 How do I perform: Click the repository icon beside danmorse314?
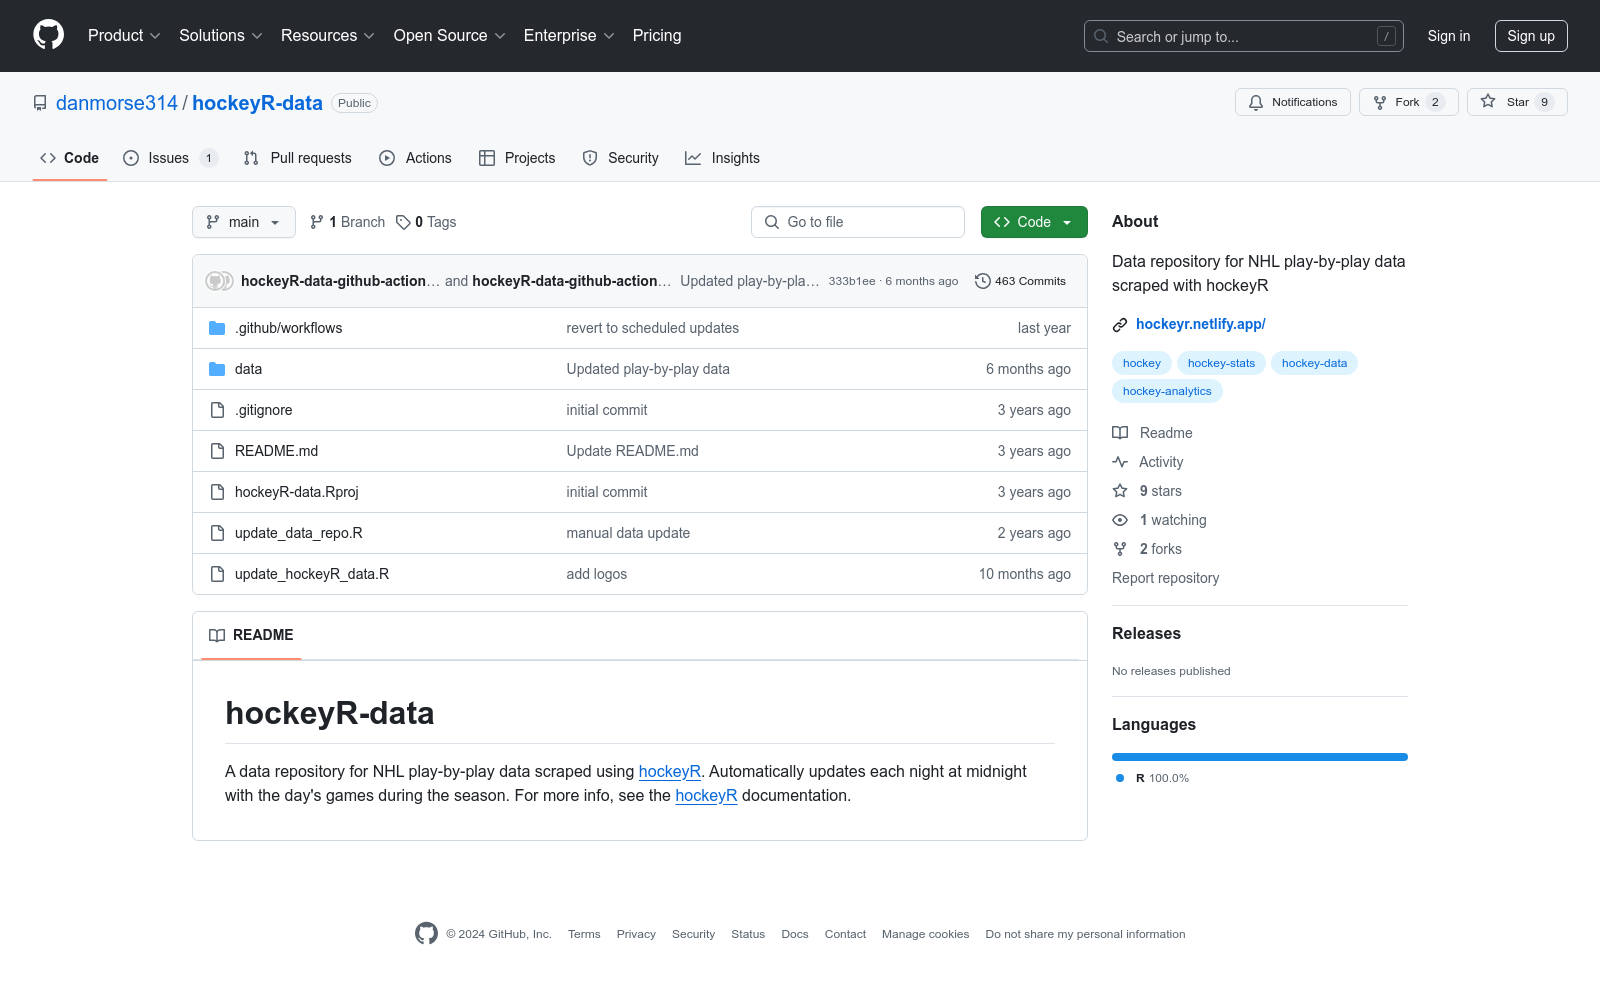40,103
